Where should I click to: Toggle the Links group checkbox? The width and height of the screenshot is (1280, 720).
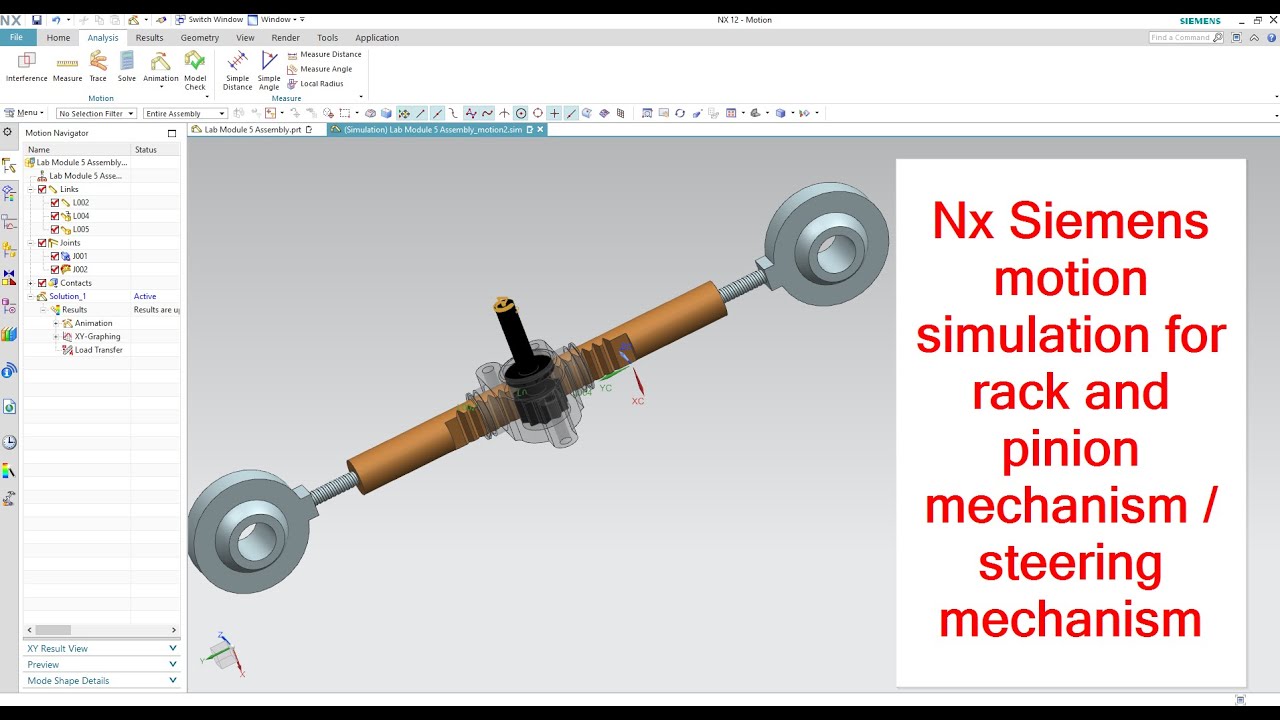point(41,189)
